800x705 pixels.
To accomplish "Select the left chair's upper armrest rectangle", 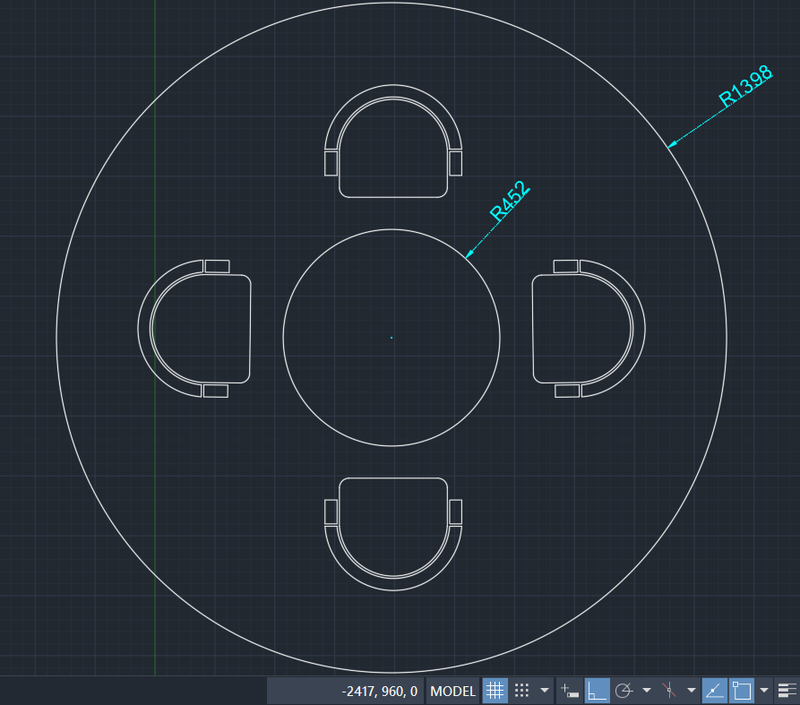I will tap(217, 266).
